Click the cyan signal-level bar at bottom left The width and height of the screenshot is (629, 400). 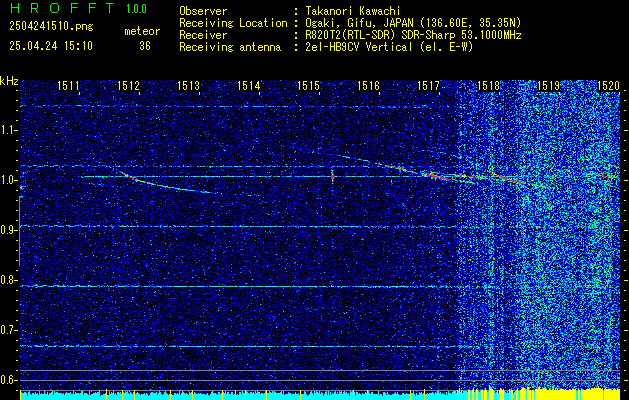(239, 395)
